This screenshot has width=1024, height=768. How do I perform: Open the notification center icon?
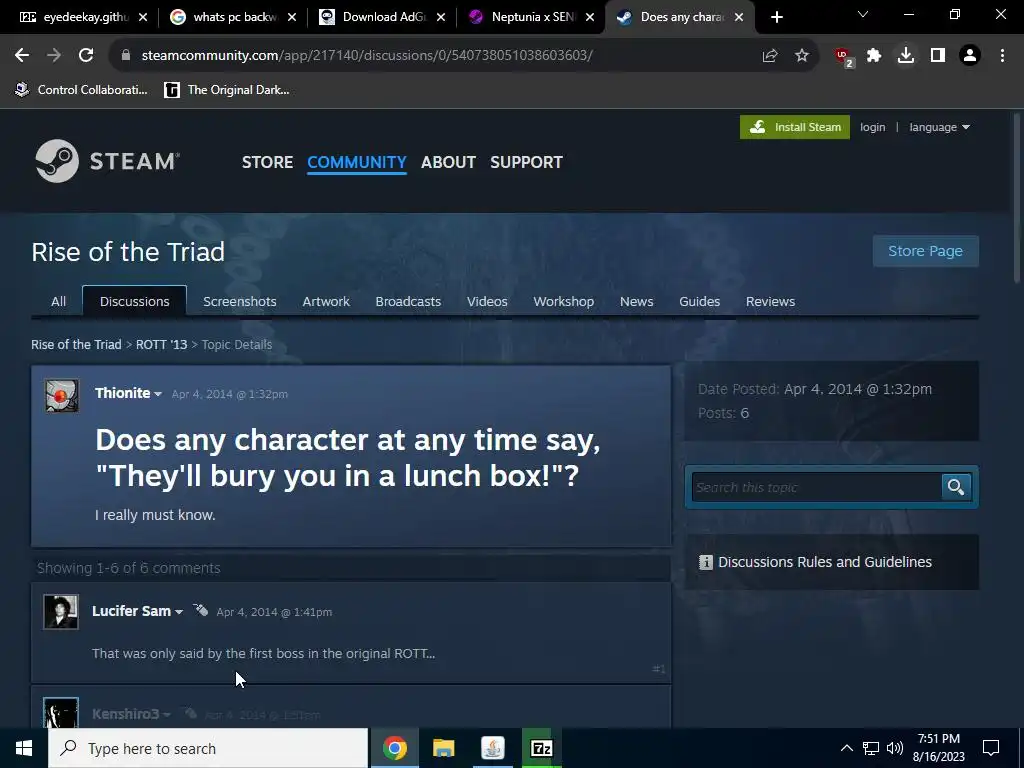click(991, 748)
